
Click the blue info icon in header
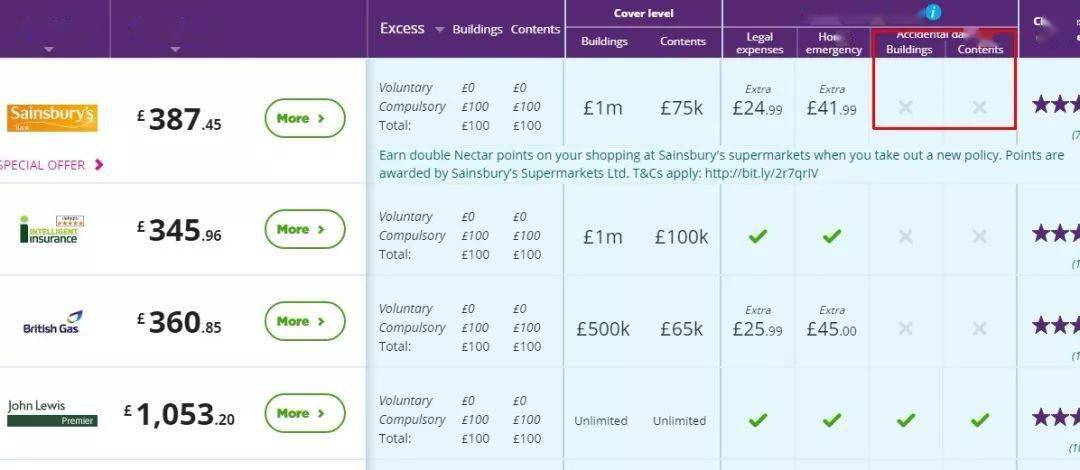coord(933,13)
